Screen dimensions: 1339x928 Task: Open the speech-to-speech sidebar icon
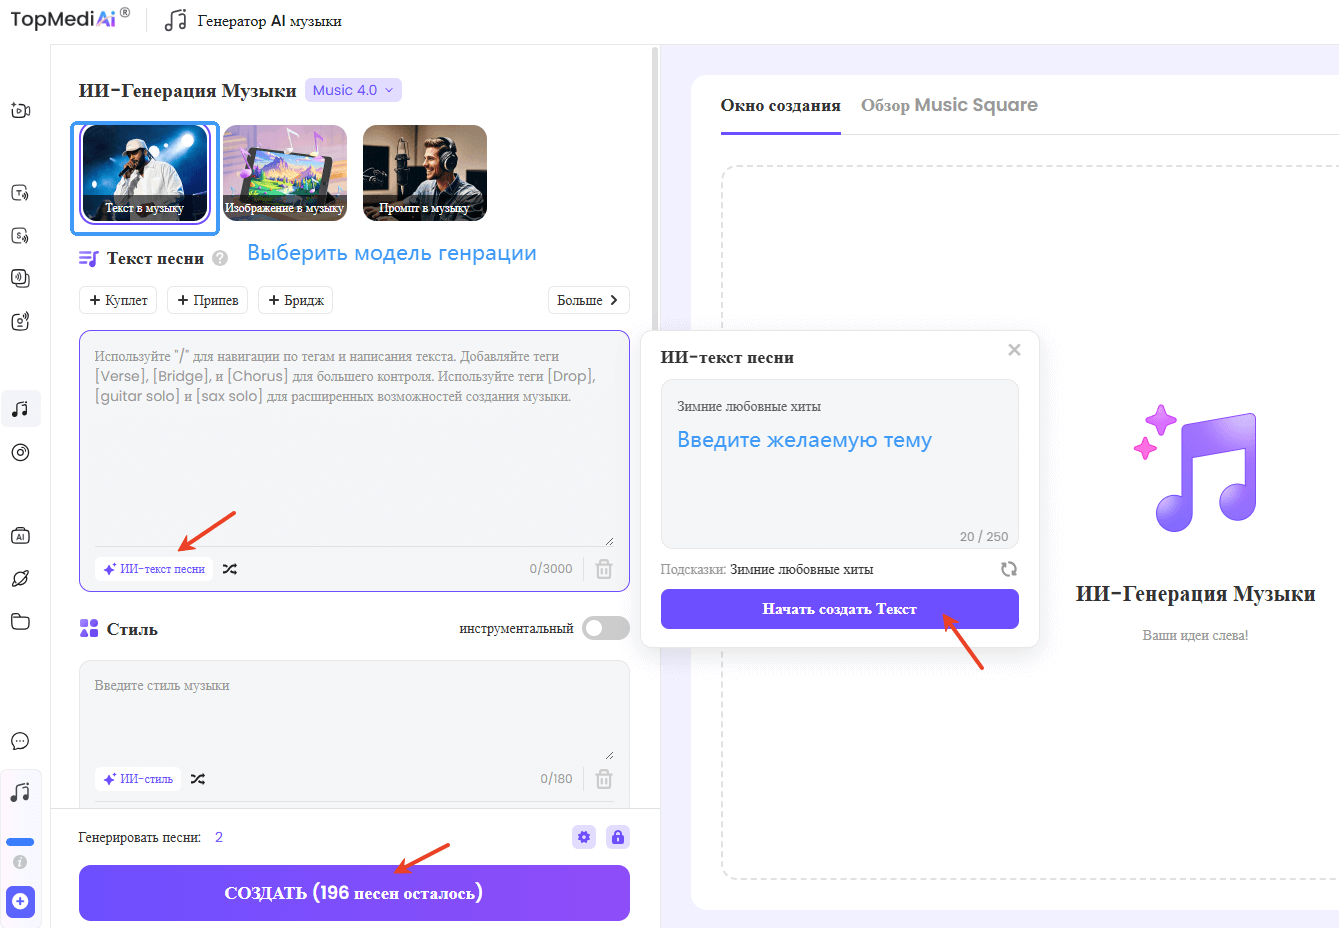[20, 236]
